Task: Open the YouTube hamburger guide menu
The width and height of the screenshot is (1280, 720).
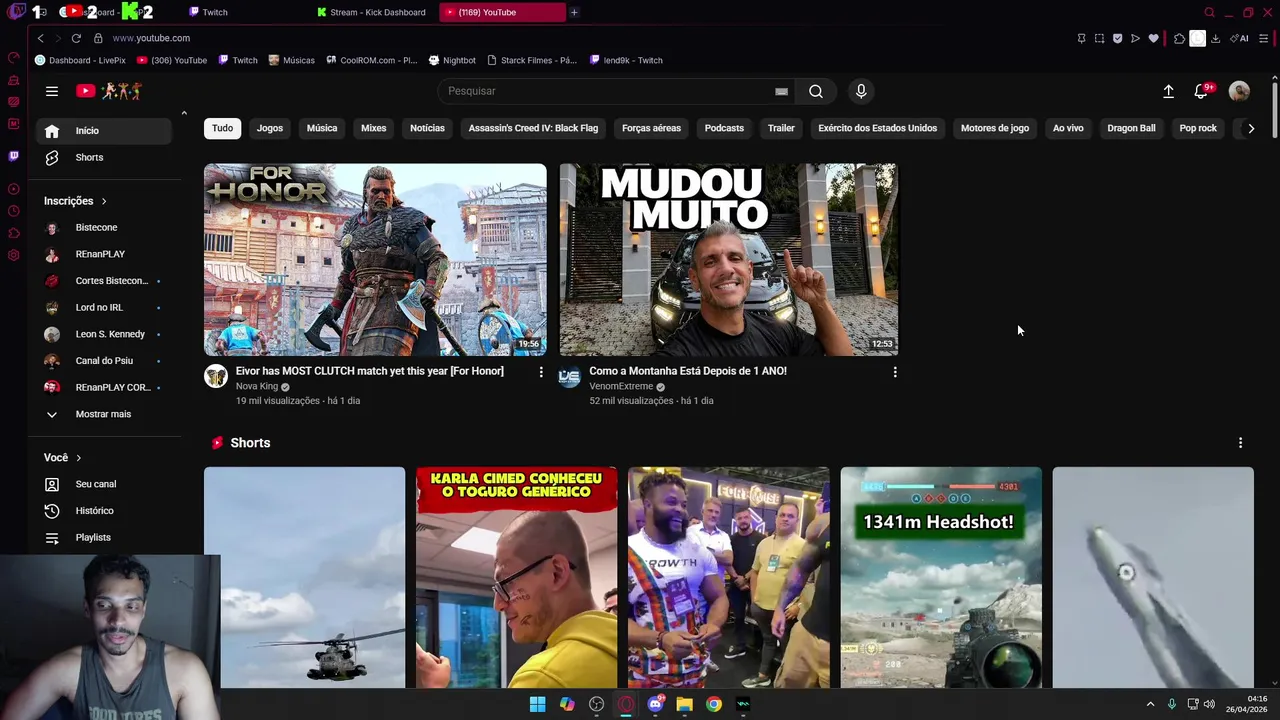Action: click(x=52, y=91)
